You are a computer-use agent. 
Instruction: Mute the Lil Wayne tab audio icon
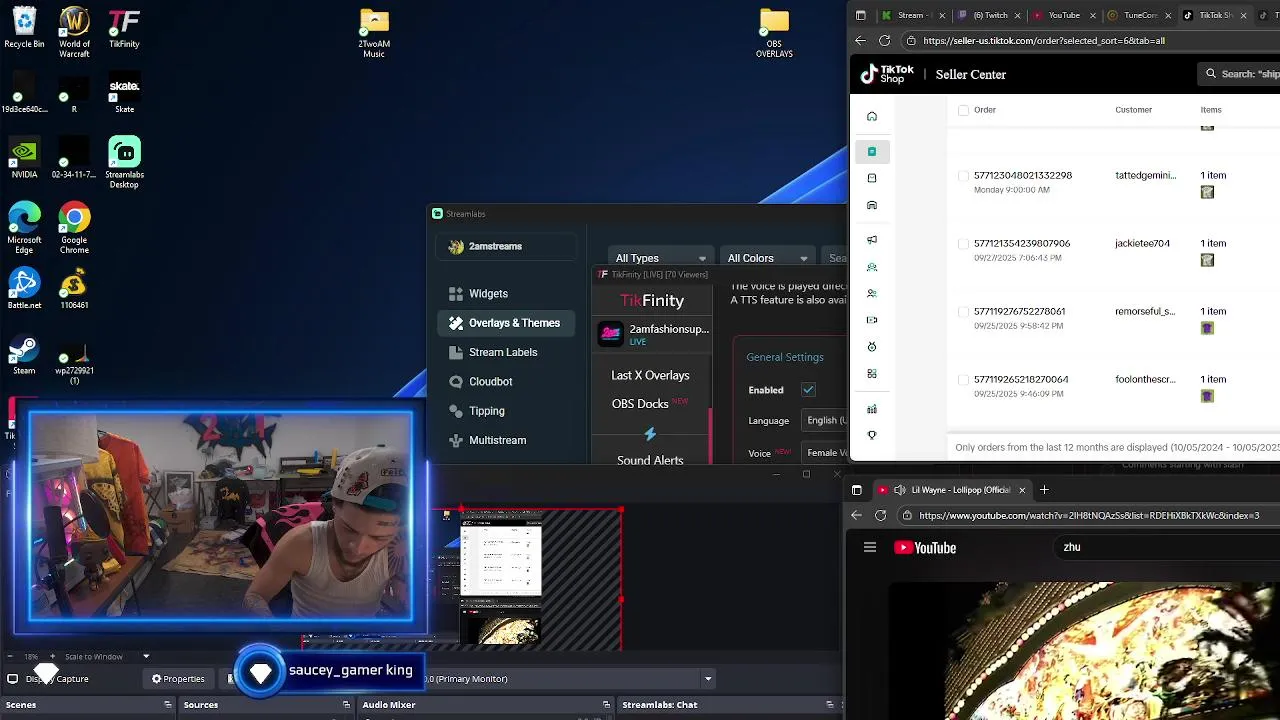[x=899, y=490]
